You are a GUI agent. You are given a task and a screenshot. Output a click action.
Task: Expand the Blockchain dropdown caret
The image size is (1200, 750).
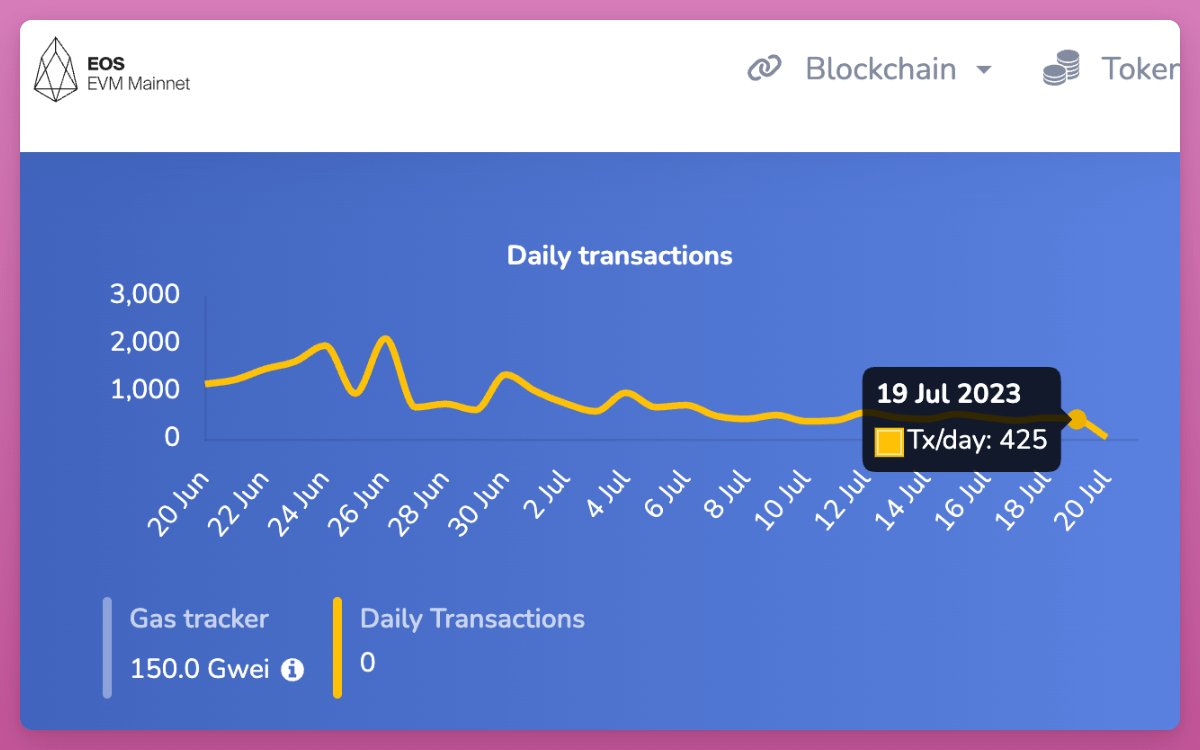pos(984,70)
